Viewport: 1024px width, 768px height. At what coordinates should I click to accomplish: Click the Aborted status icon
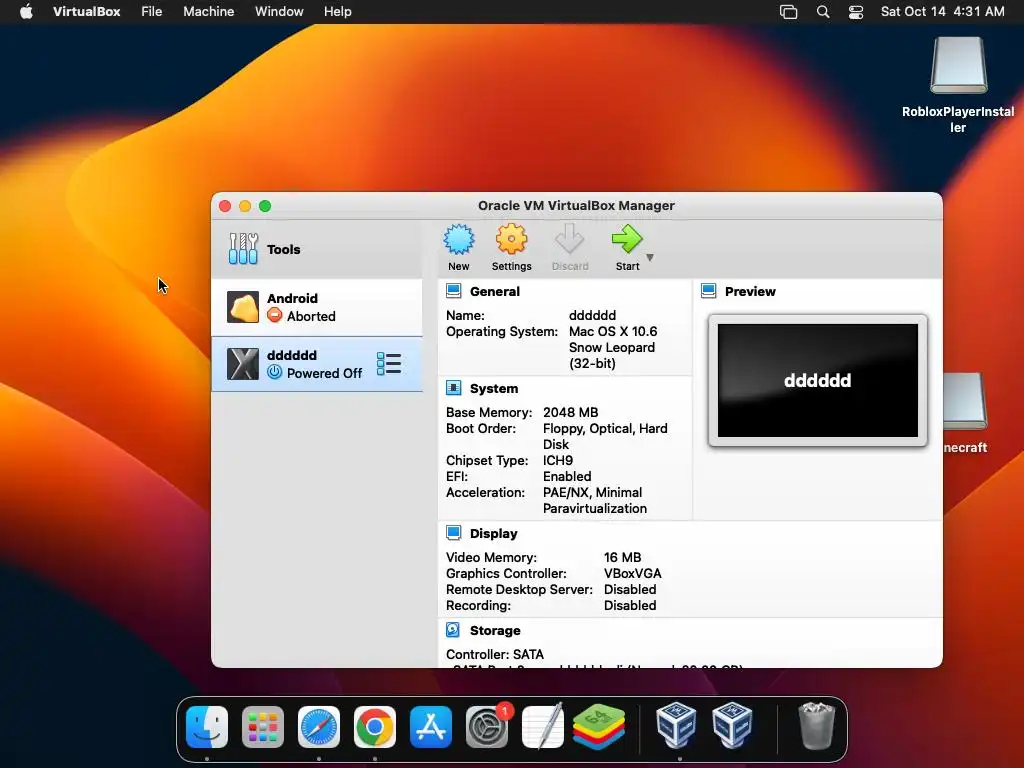tap(275, 315)
